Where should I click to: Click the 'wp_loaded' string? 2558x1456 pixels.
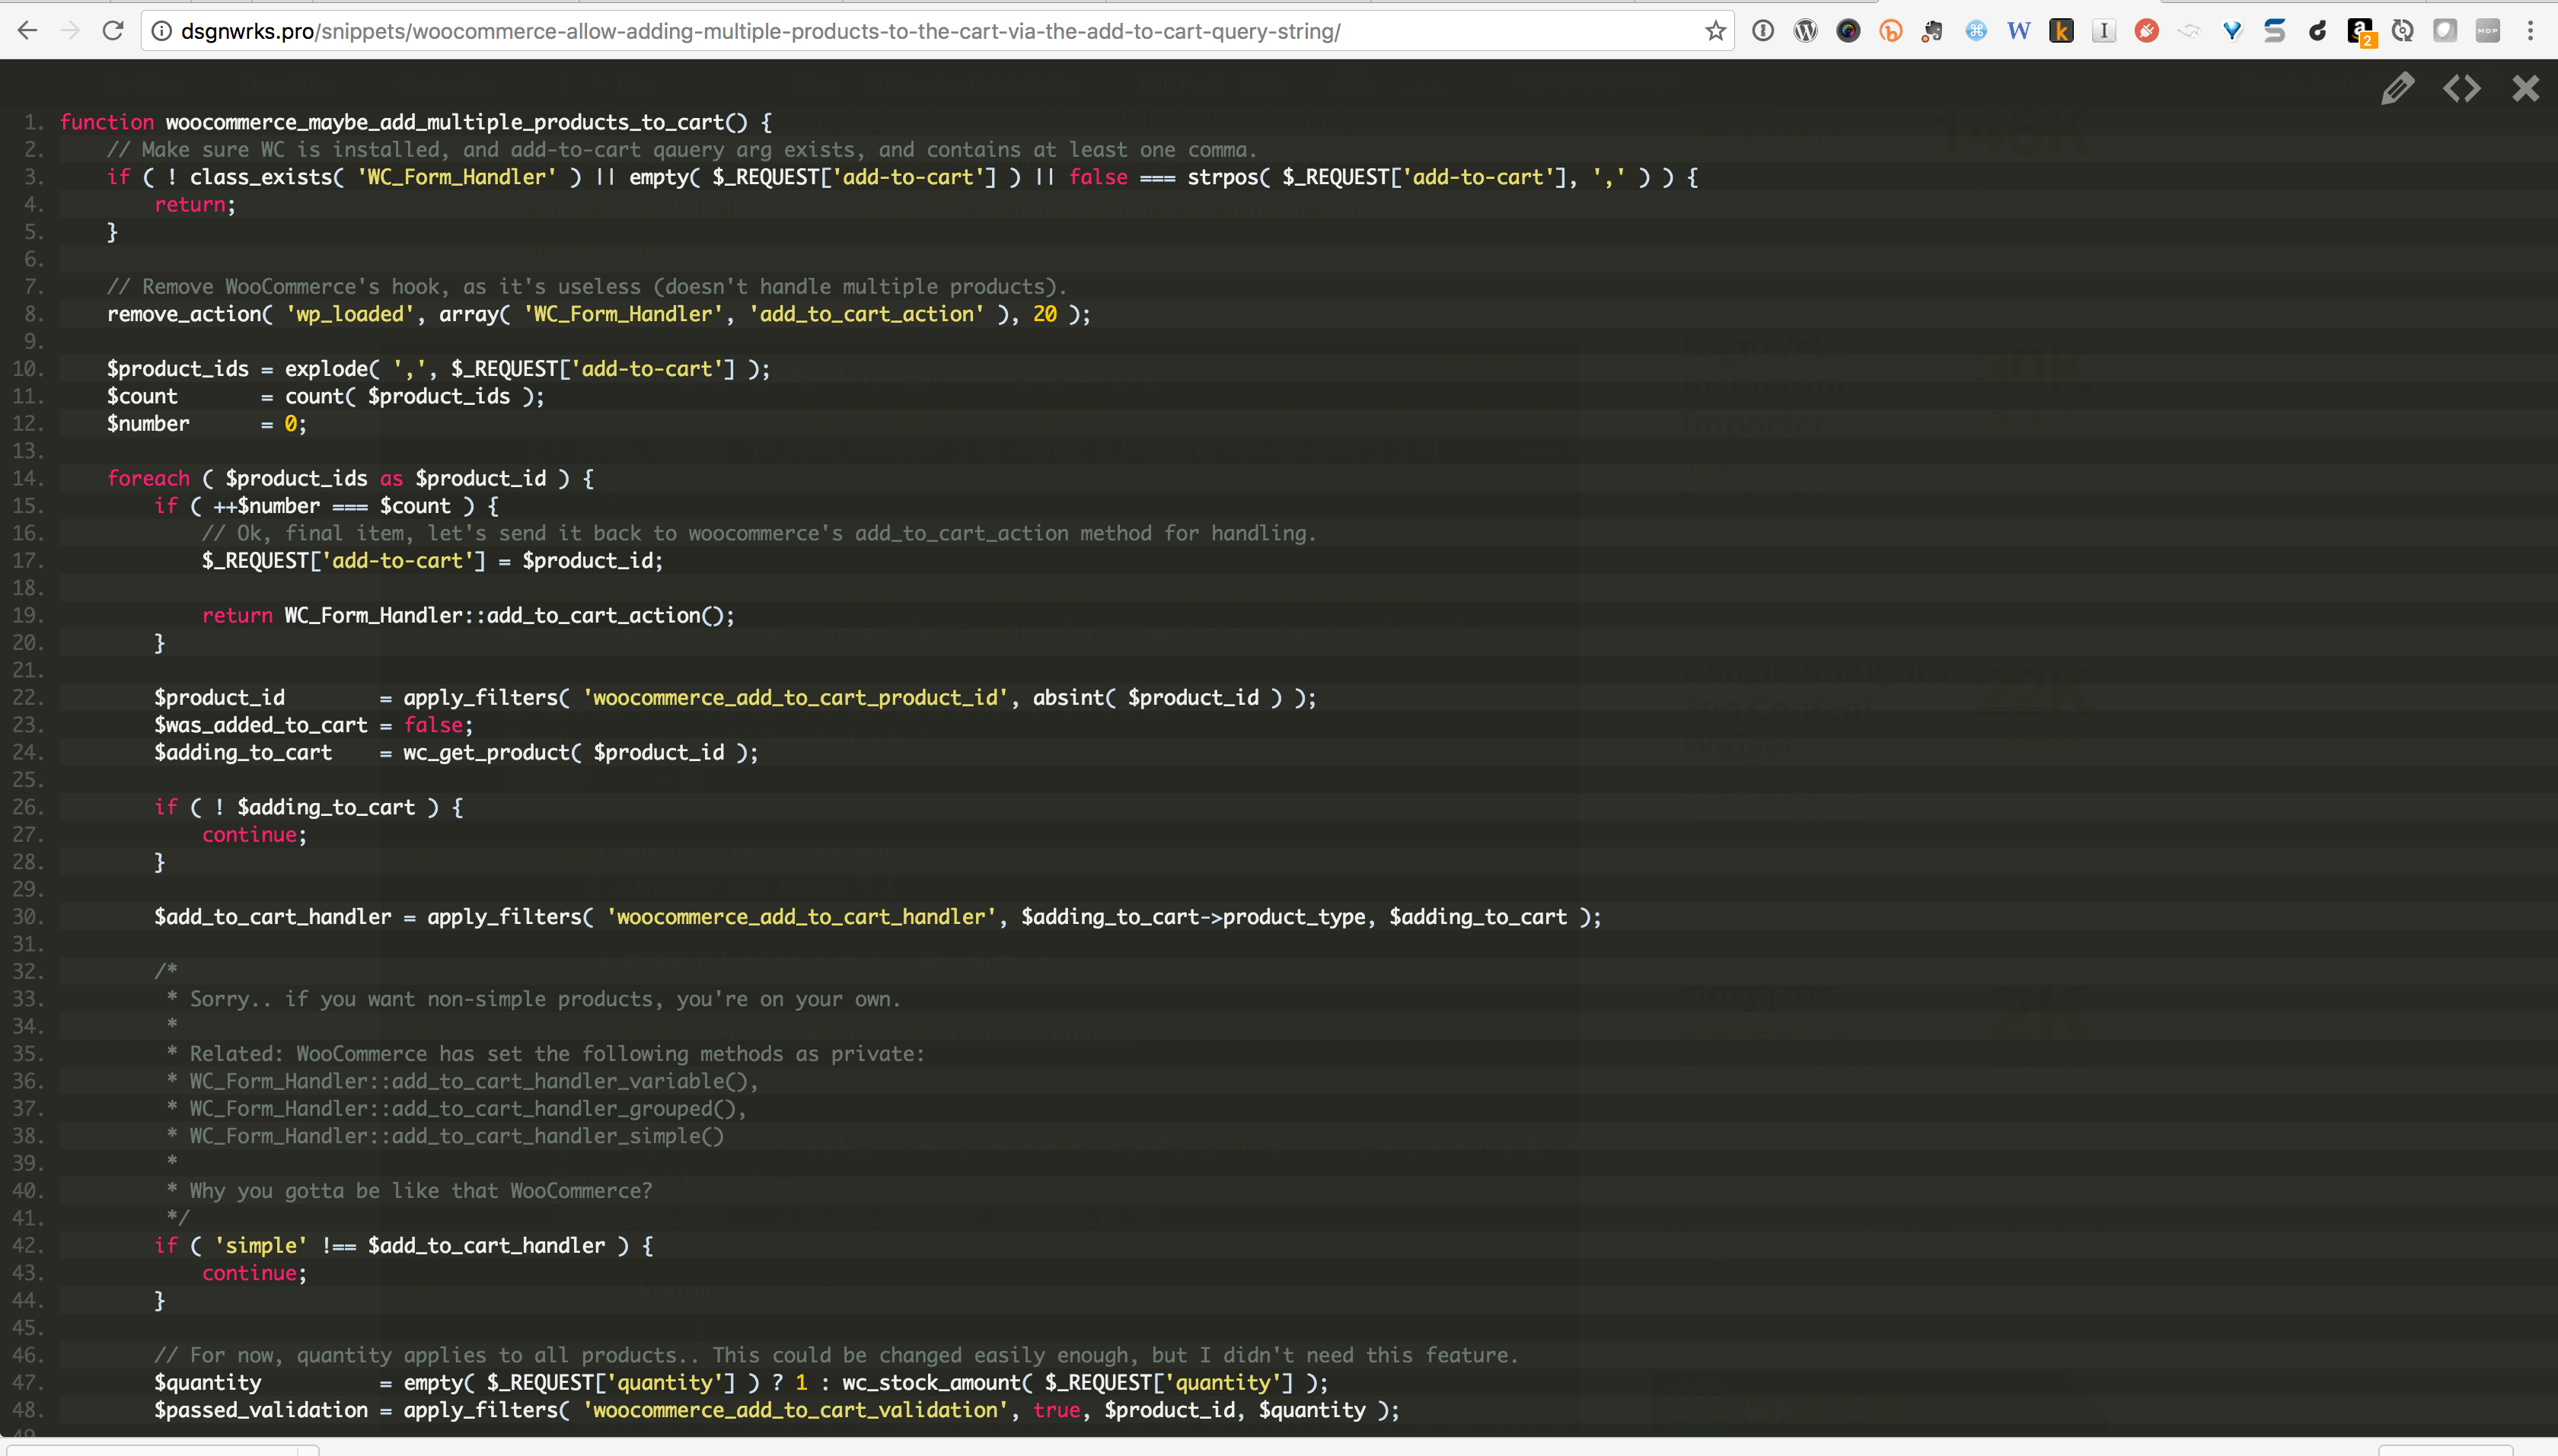350,314
